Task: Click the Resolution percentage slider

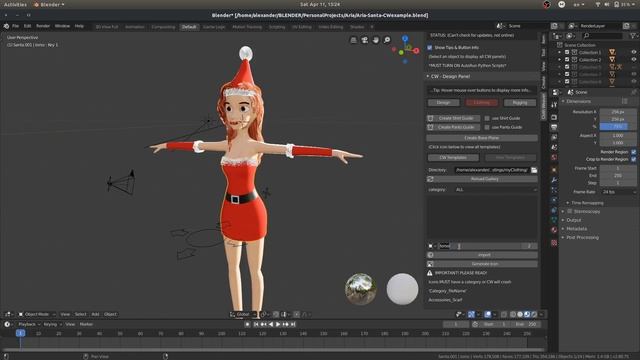Action: [x=618, y=127]
